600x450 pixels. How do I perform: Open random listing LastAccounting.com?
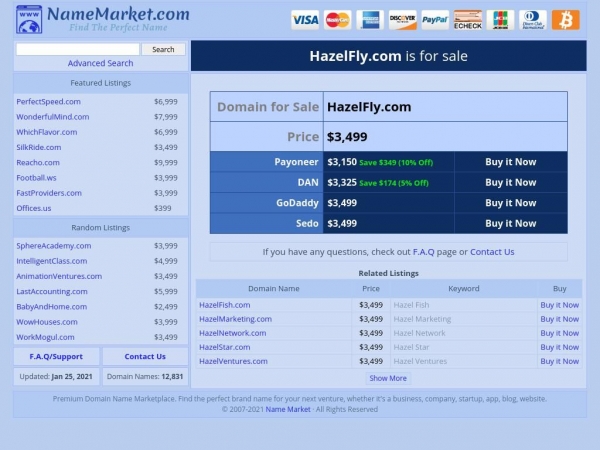click(x=52, y=292)
